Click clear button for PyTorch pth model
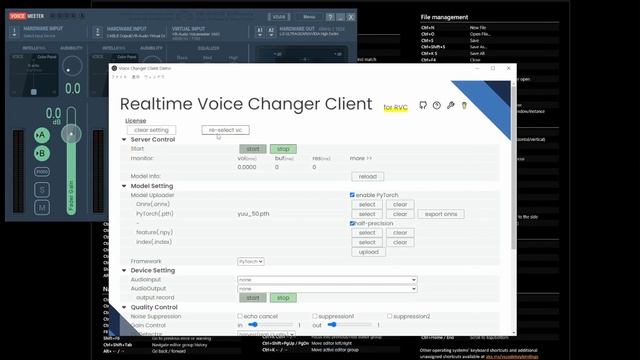 [x=400, y=214]
